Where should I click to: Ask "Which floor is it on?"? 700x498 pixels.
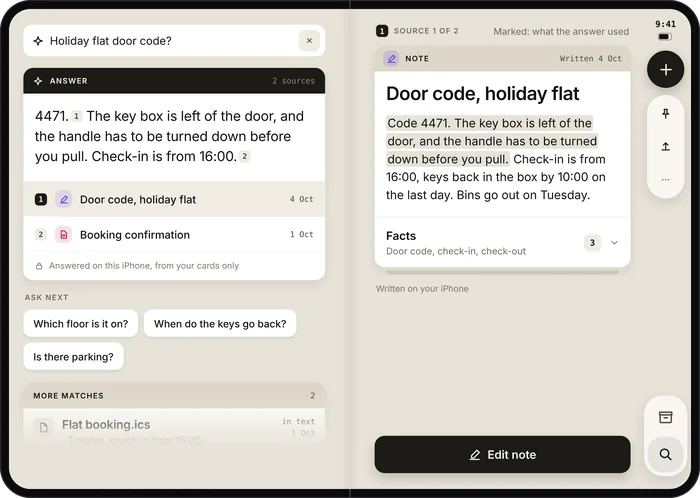click(81, 324)
